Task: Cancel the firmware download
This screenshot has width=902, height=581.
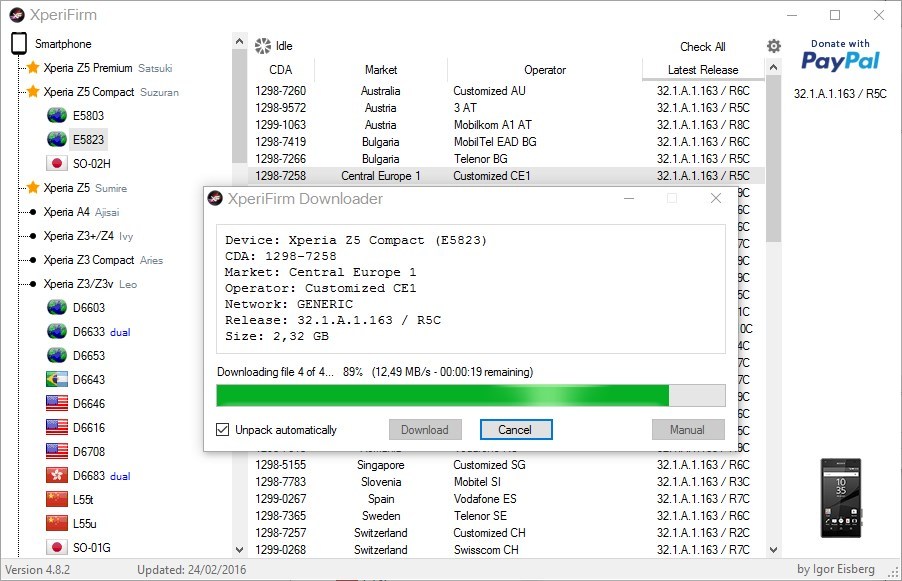Action: pos(516,430)
